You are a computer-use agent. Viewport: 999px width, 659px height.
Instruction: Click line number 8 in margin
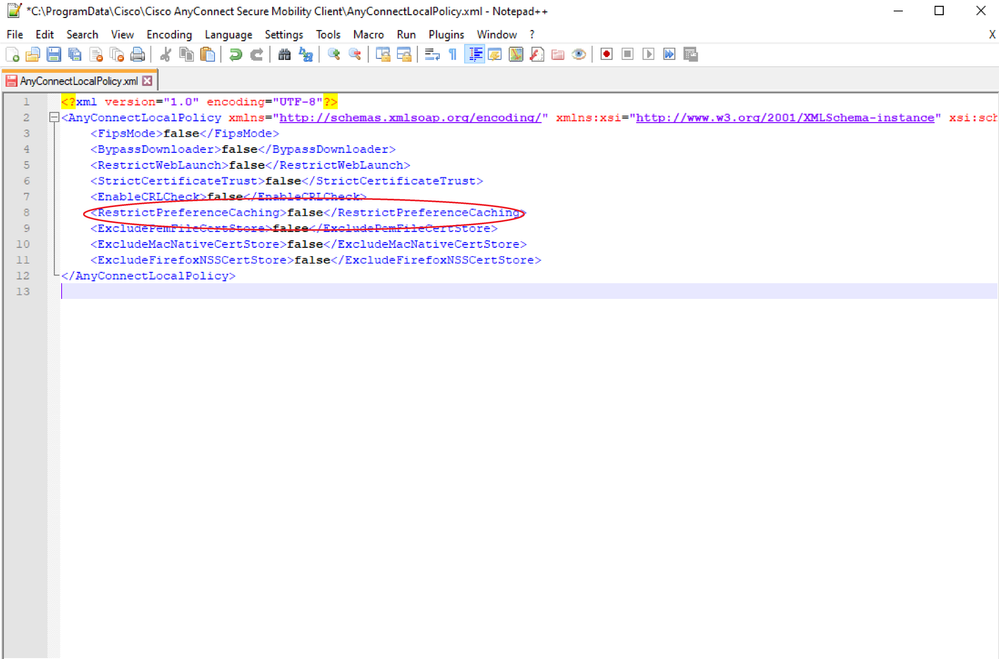(26, 212)
